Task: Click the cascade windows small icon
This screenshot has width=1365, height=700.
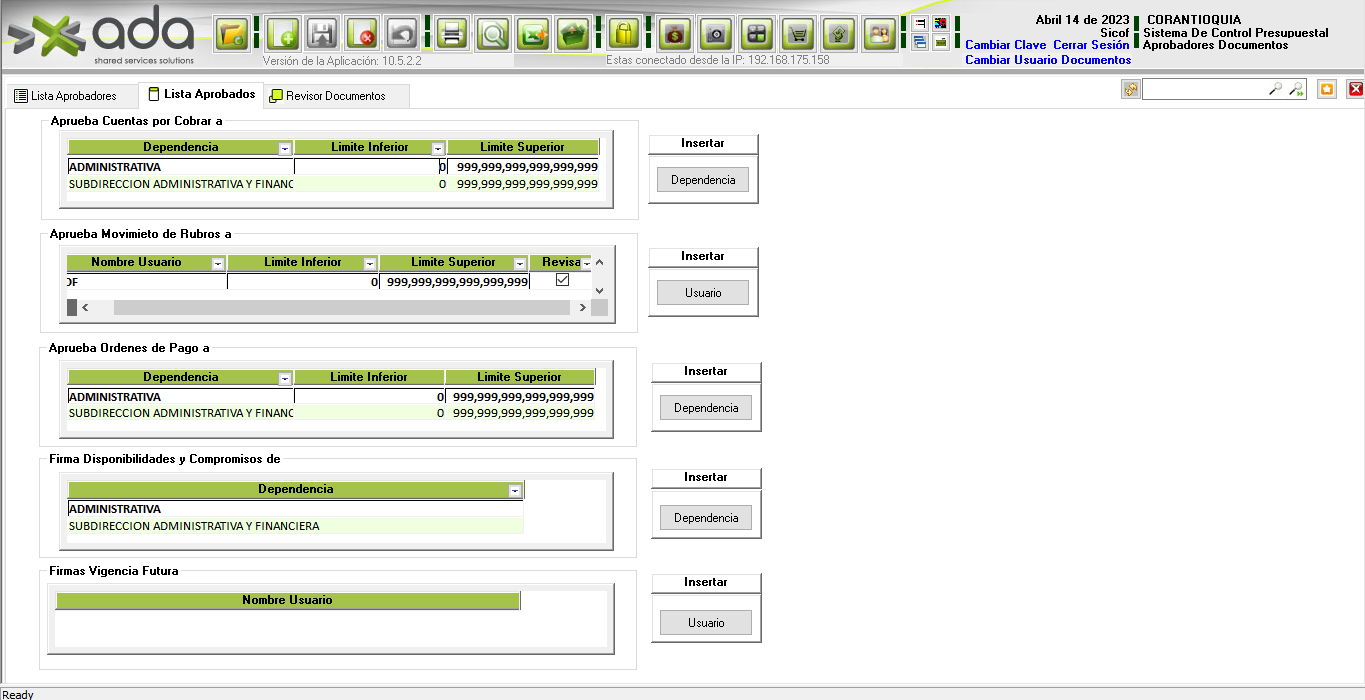Action: coord(919,42)
